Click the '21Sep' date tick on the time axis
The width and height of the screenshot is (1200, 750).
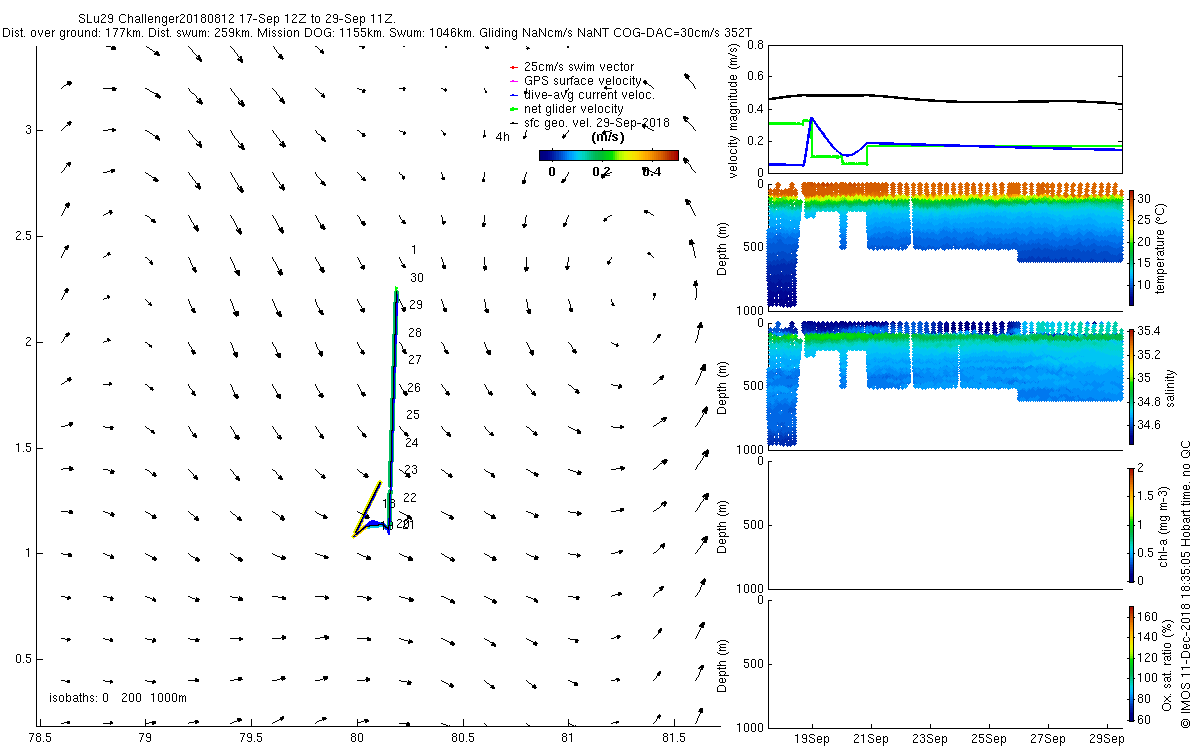click(x=870, y=738)
